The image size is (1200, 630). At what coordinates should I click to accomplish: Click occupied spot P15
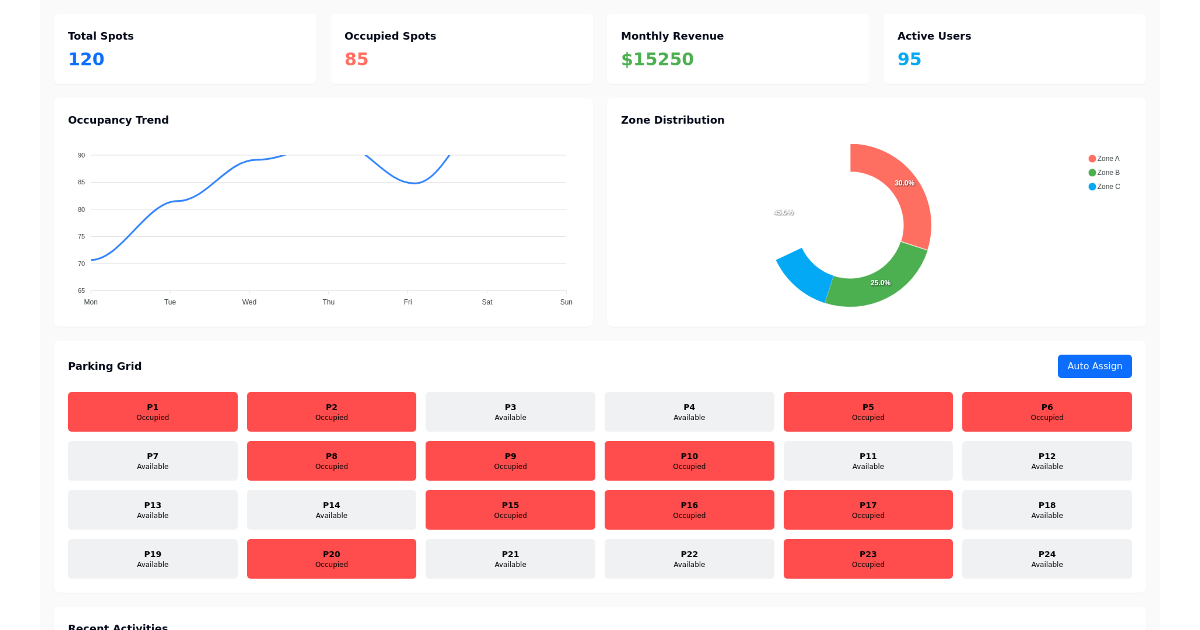tap(510, 509)
